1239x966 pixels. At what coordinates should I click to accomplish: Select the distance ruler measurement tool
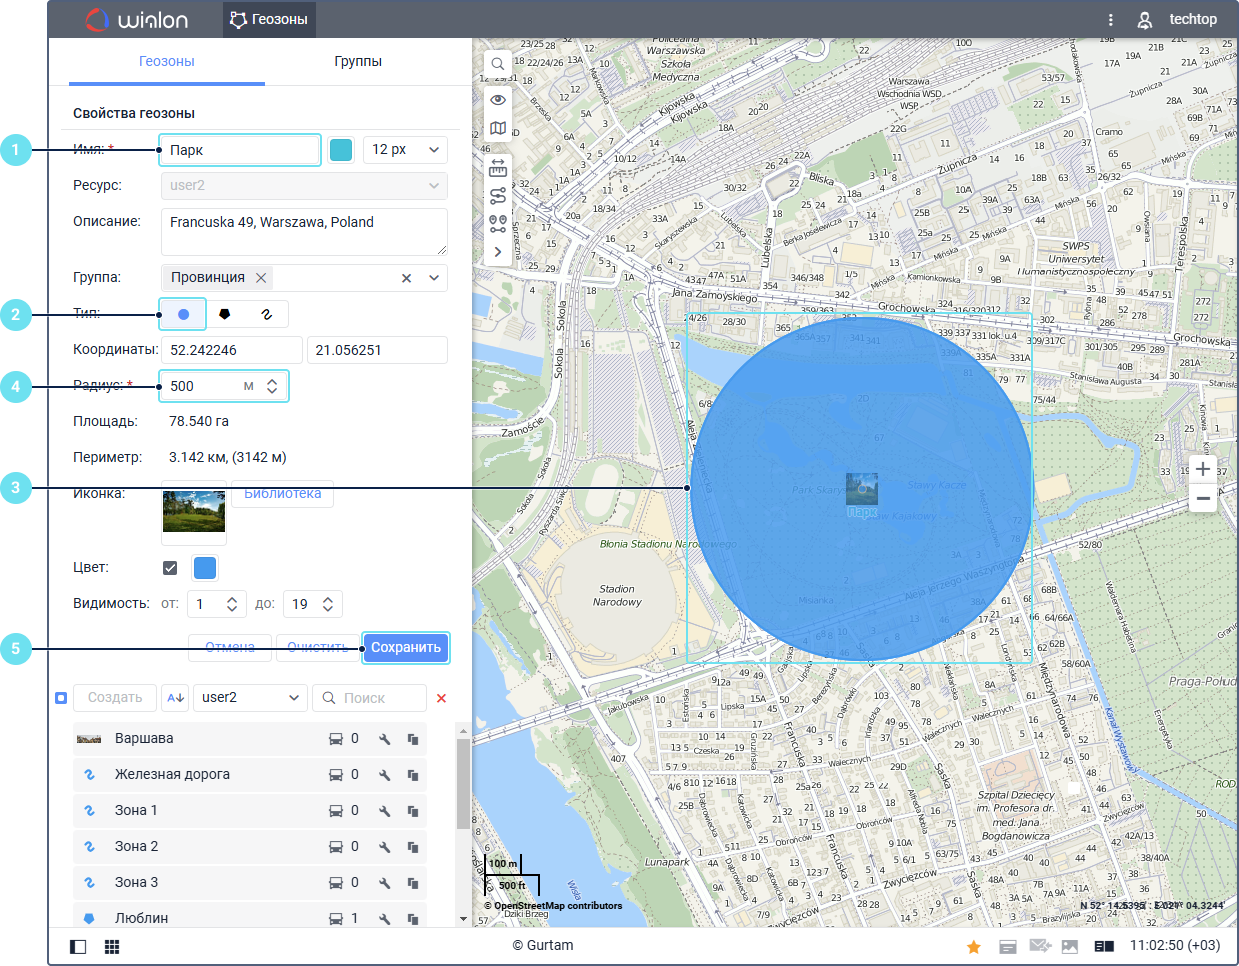(497, 169)
